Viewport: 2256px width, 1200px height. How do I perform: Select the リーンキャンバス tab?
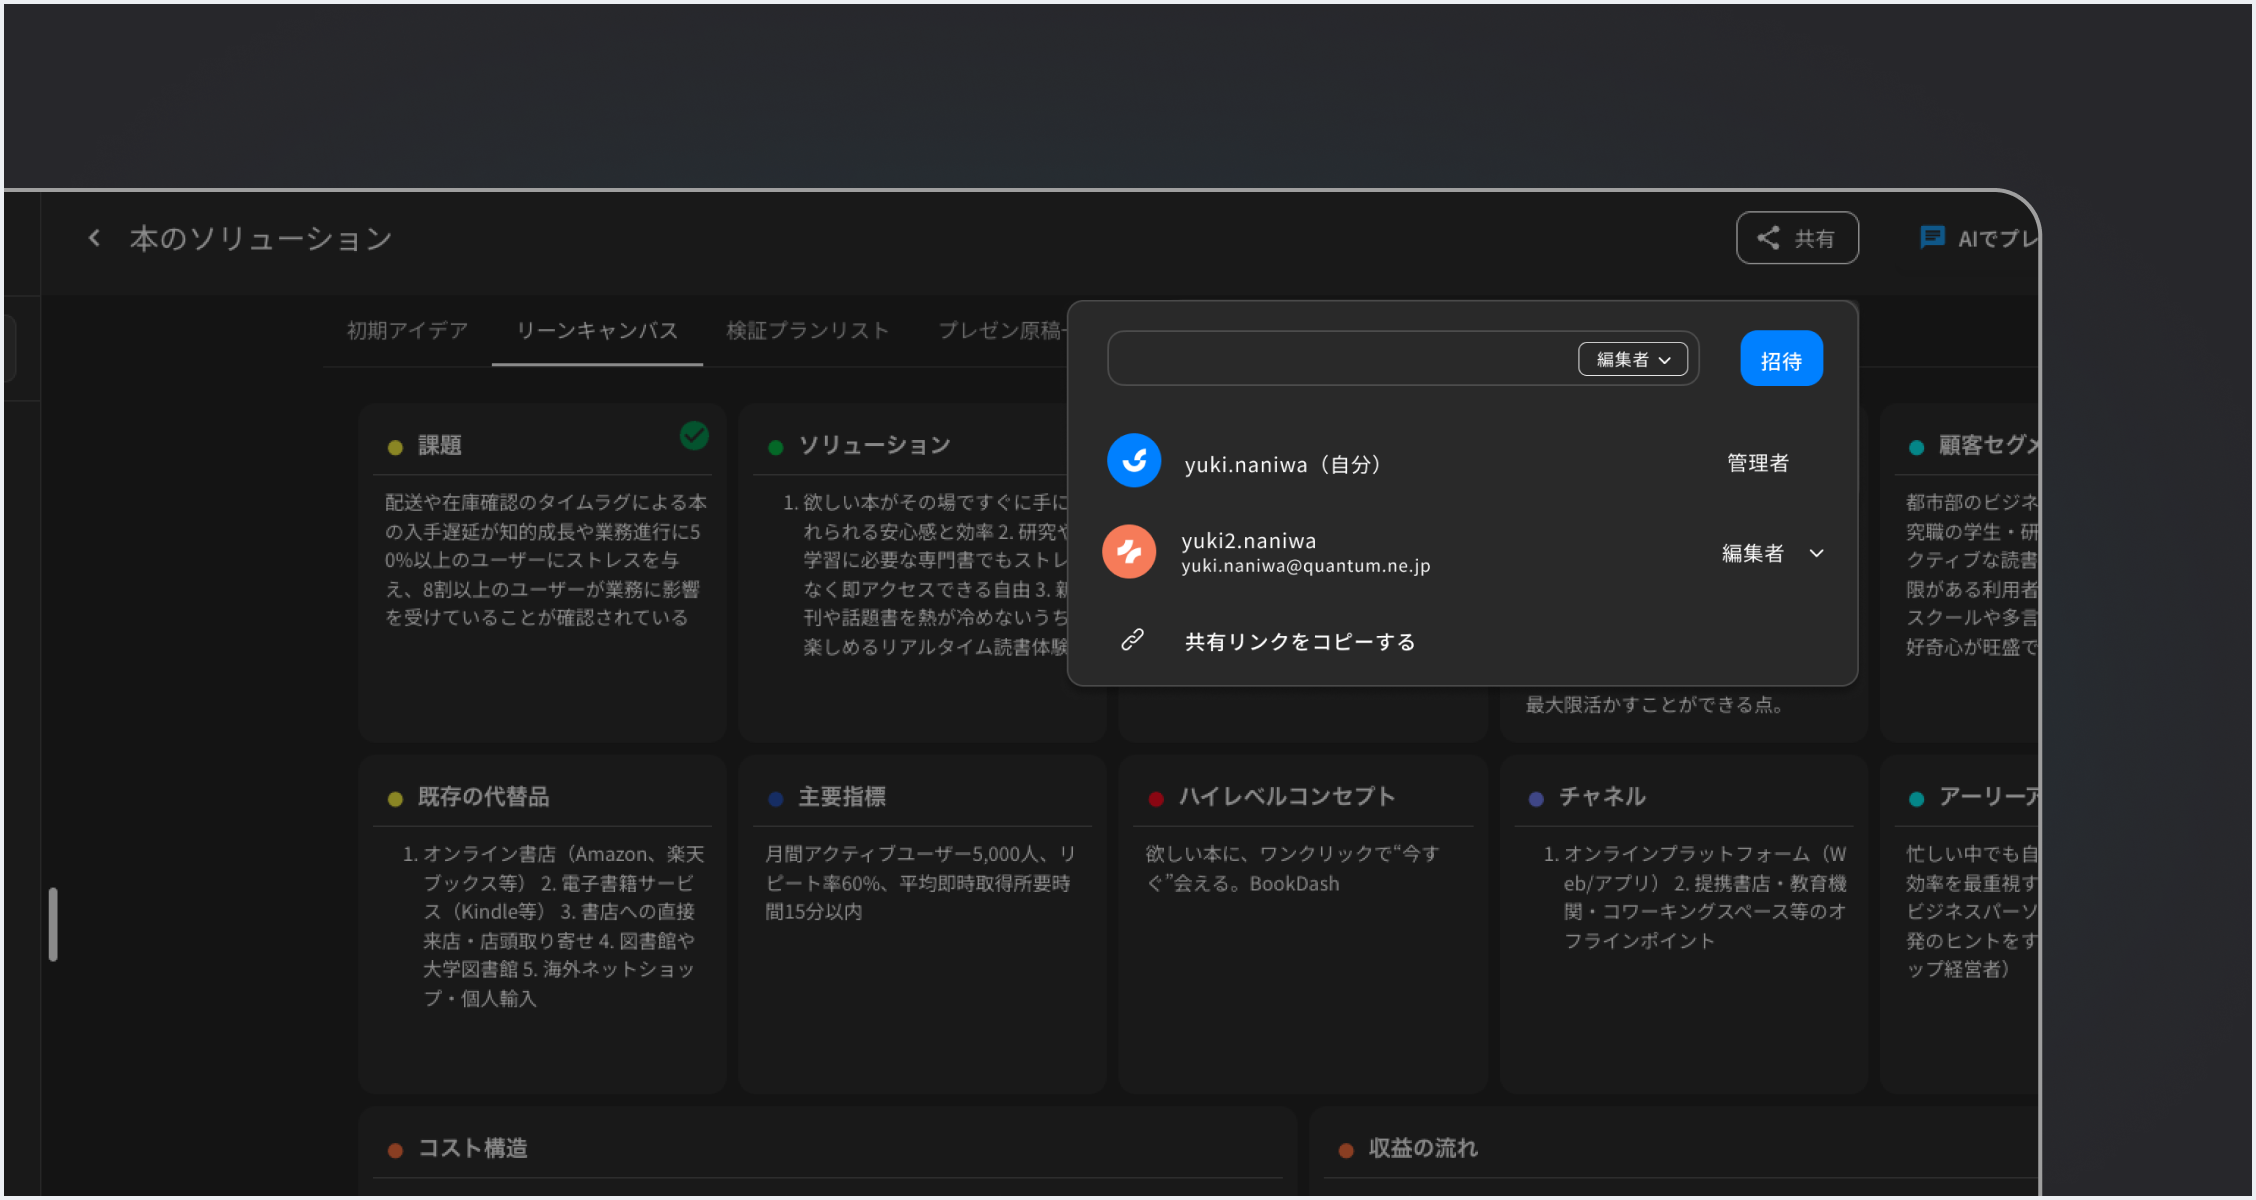pos(597,331)
